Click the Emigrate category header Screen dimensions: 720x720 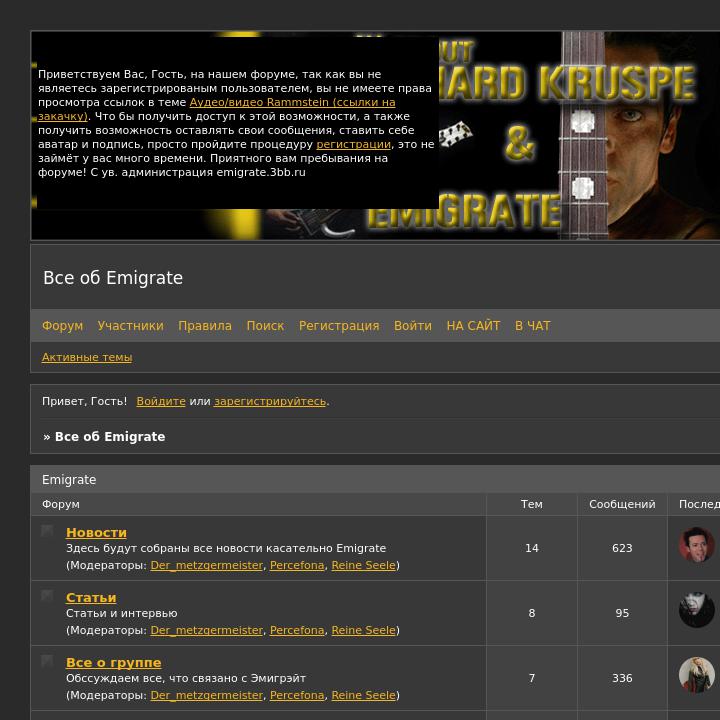click(69, 479)
